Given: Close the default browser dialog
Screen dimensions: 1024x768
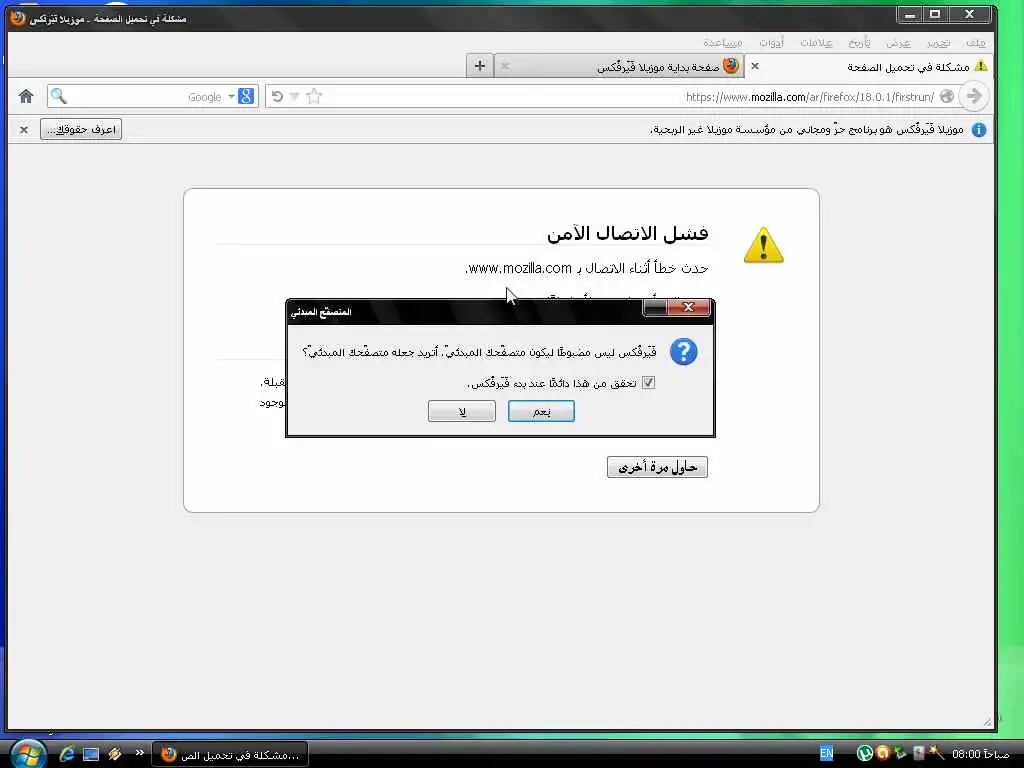Looking at the screenshot, I should 688,308.
